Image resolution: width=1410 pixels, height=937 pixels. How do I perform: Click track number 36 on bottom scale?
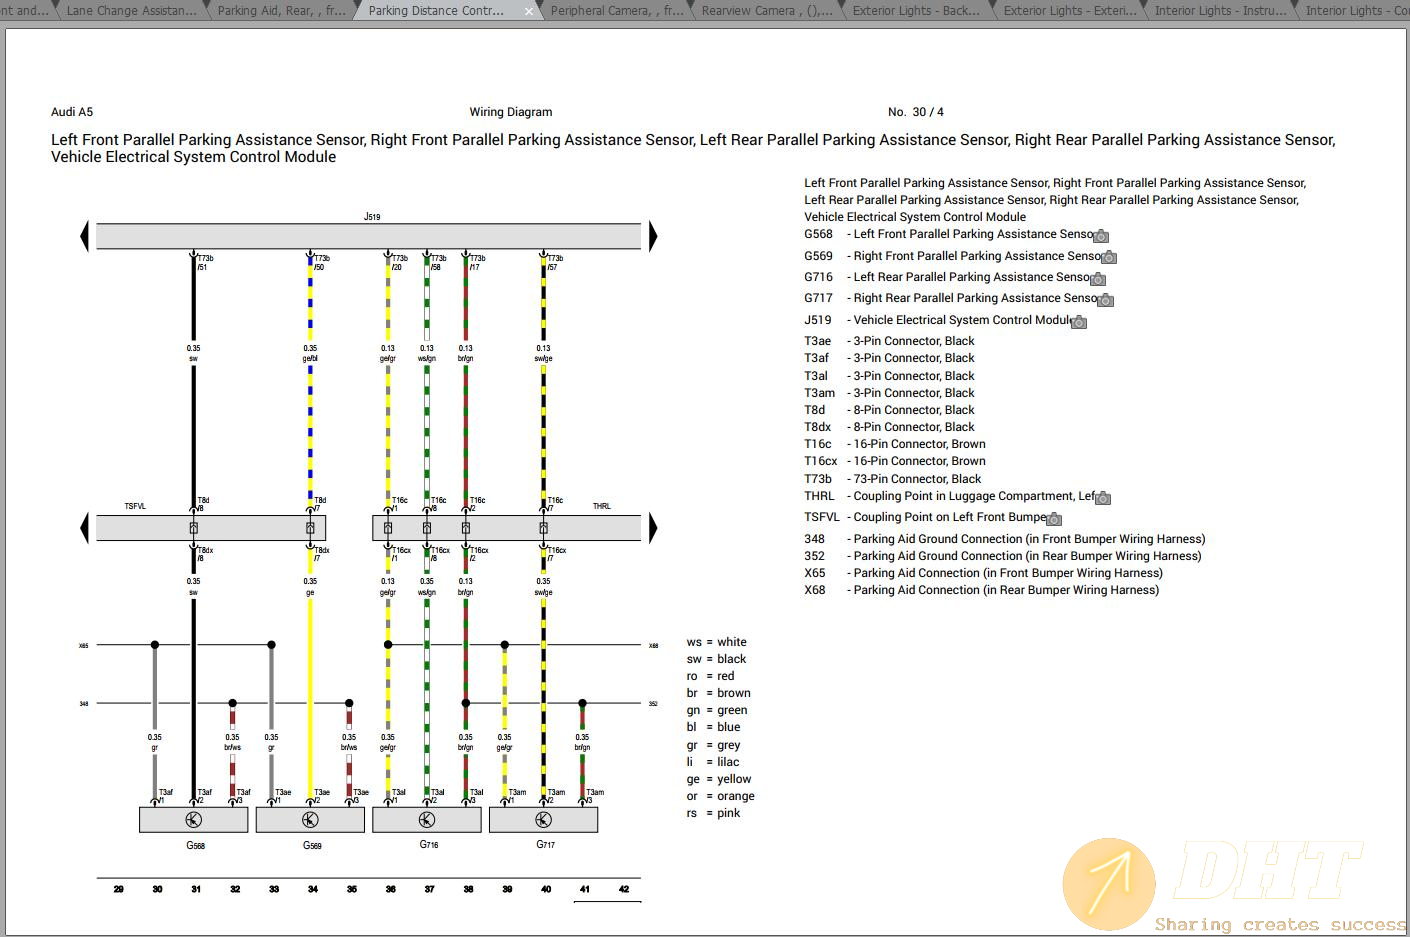(390, 889)
